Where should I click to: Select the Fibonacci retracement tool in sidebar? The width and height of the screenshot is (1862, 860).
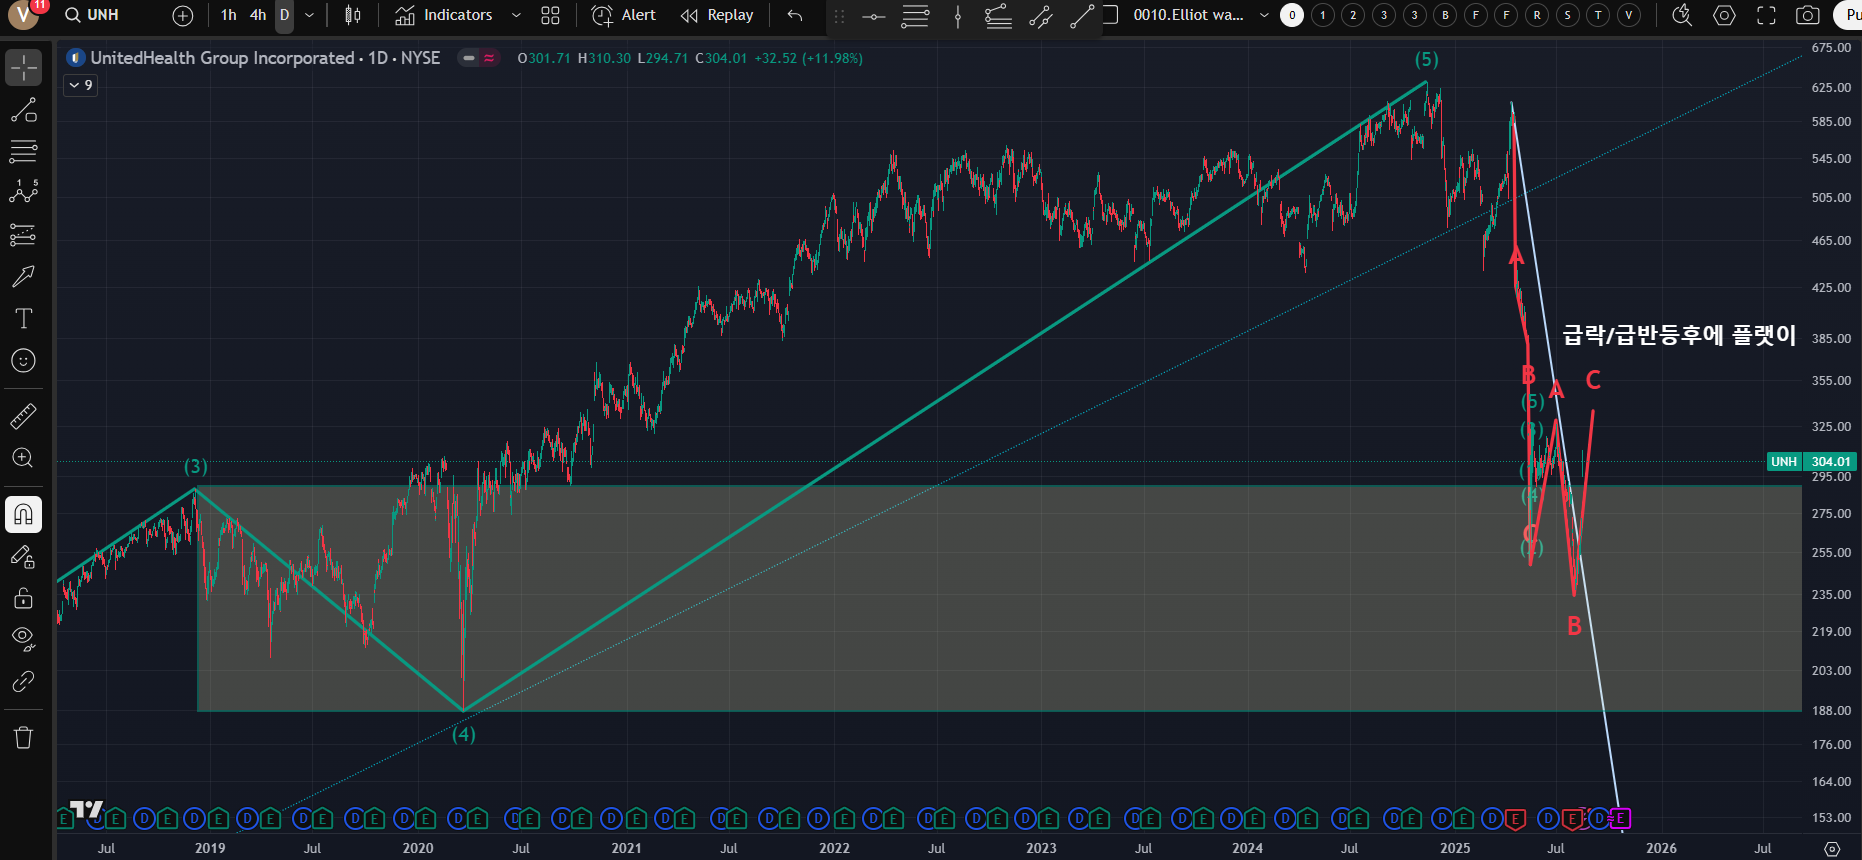23,152
